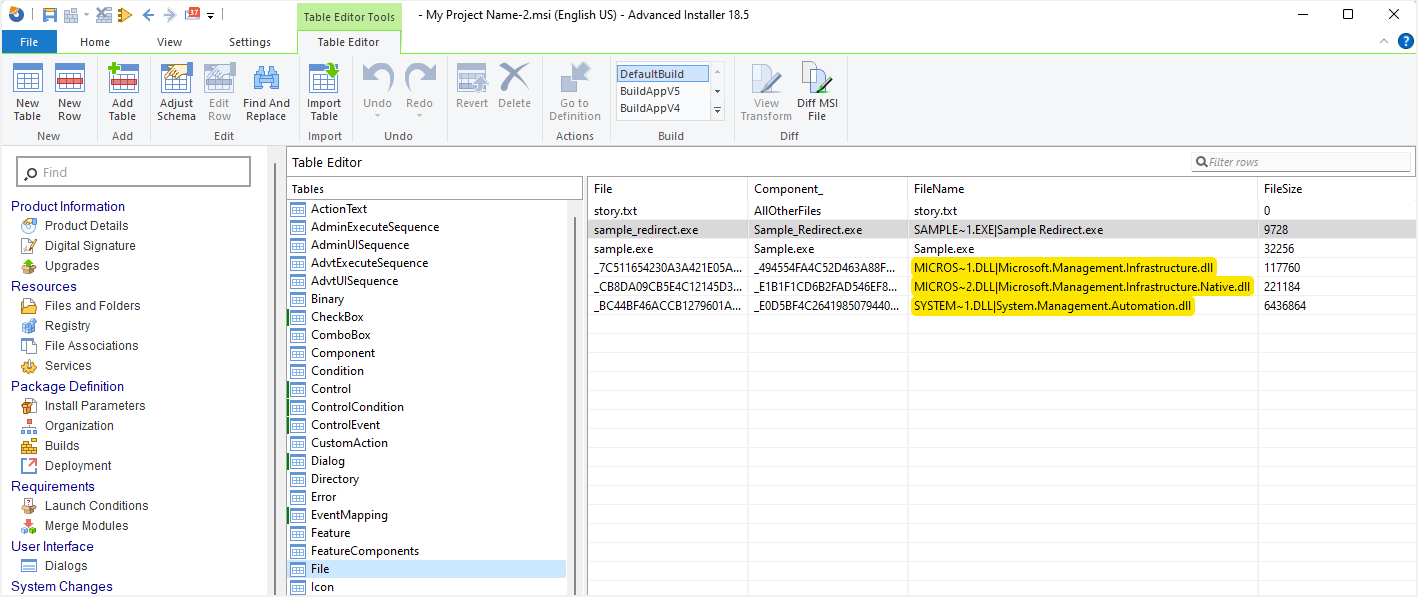Switch to the Home ribbon tab

tap(95, 42)
